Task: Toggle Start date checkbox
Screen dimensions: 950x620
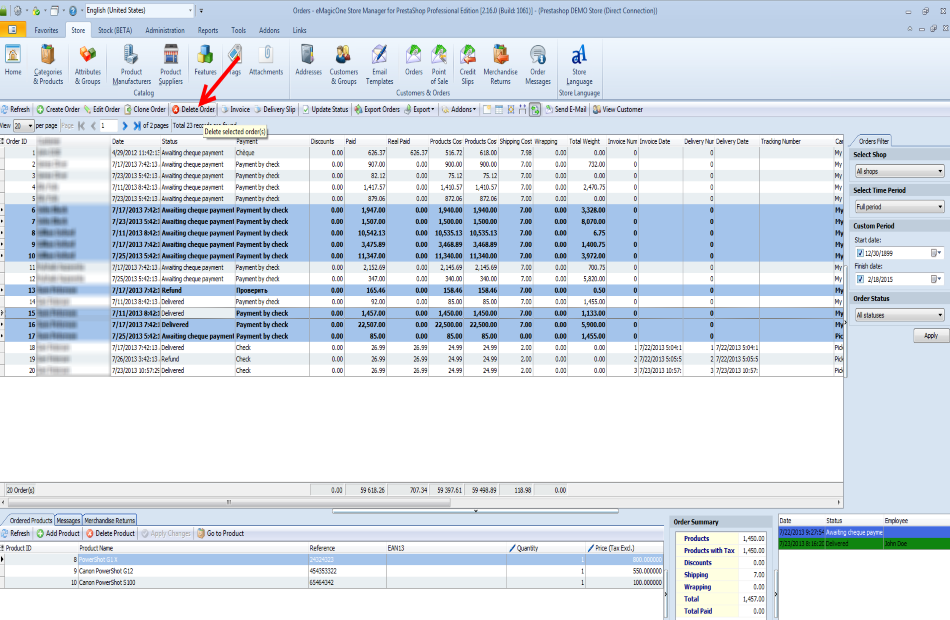Action: click(860, 253)
